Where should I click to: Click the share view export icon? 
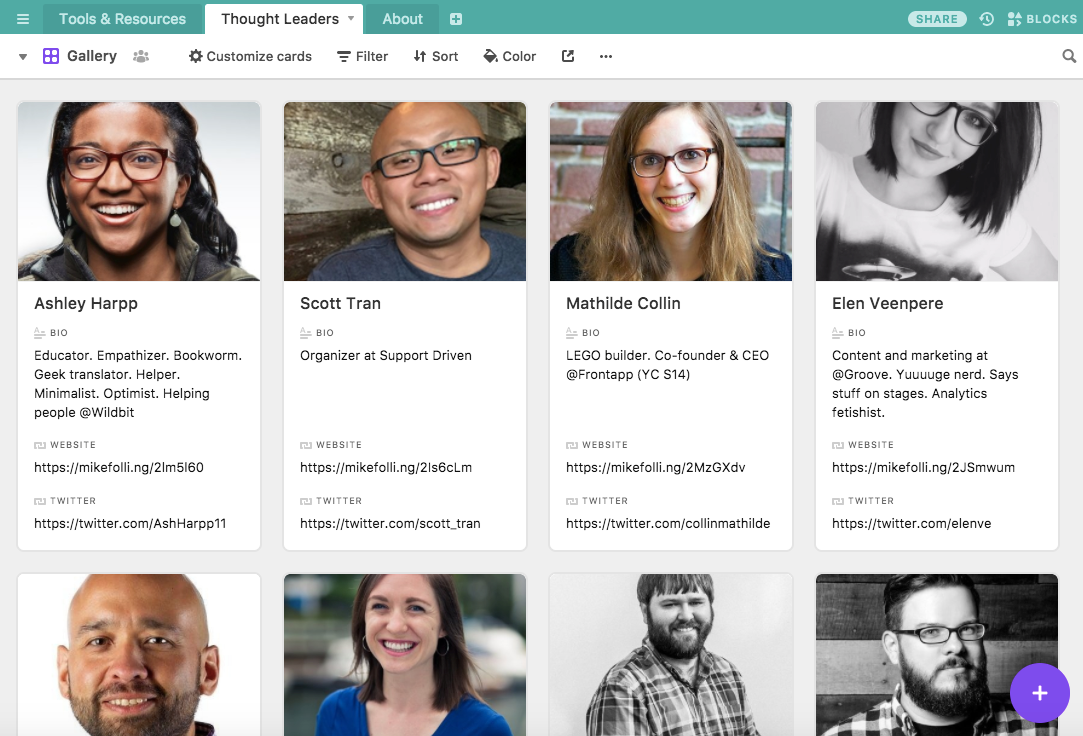[567, 57]
